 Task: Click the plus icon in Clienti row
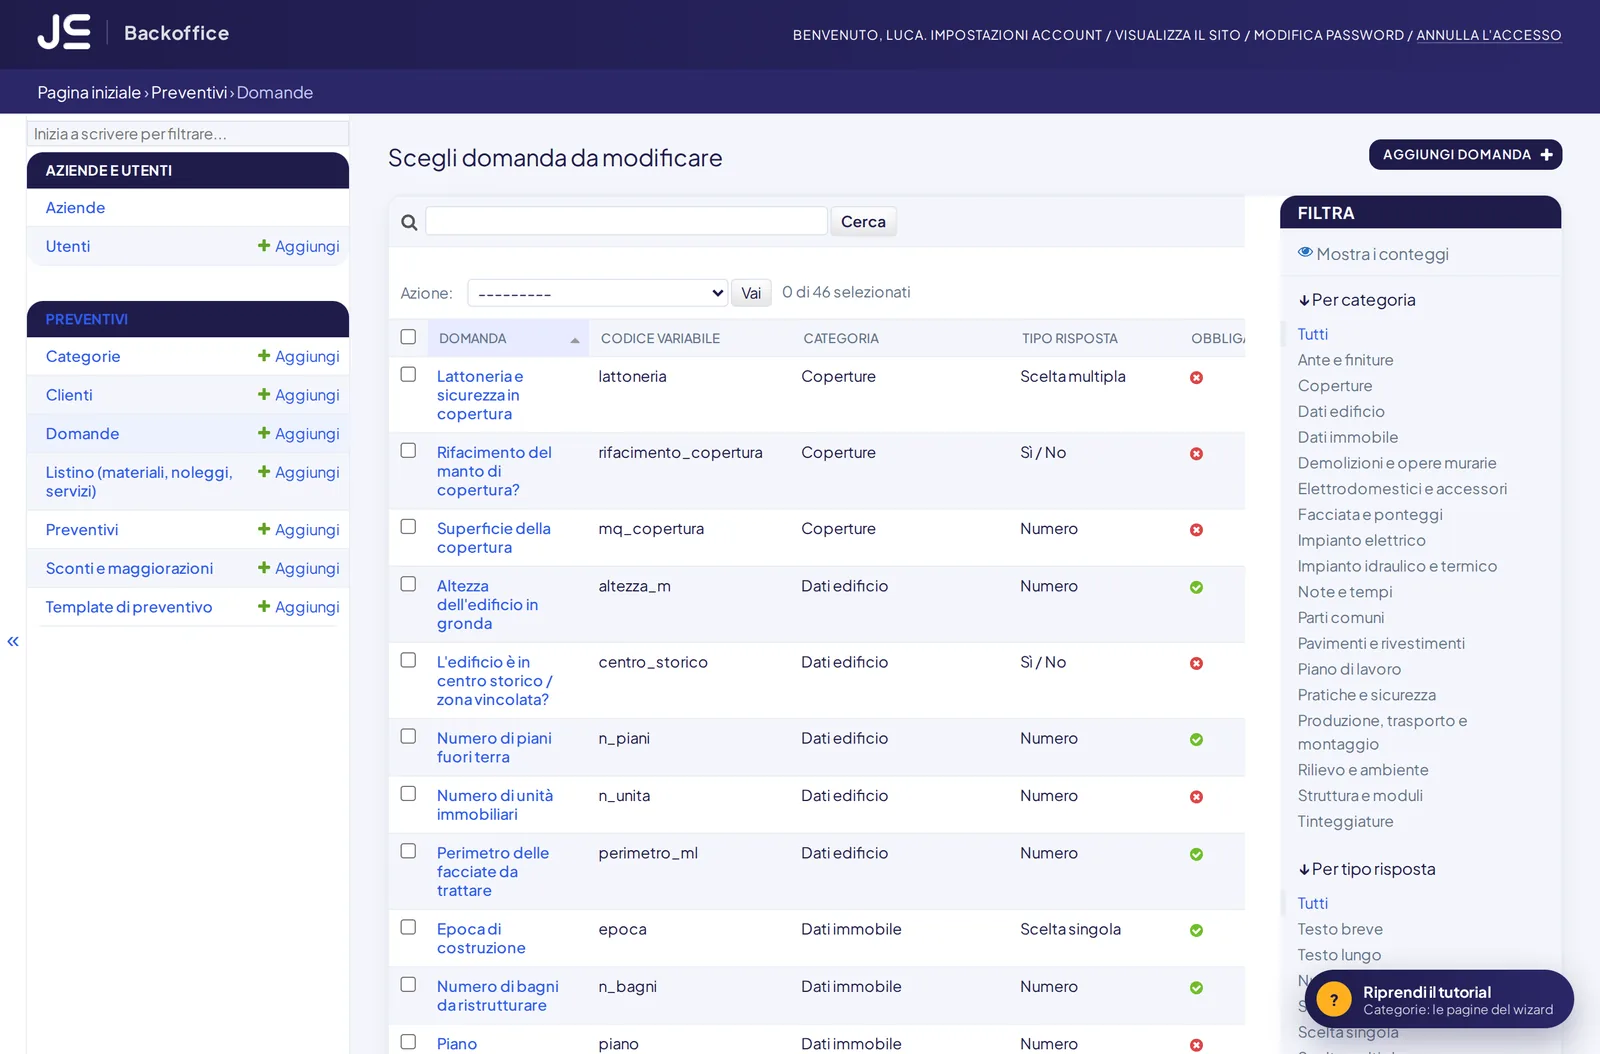(x=264, y=394)
